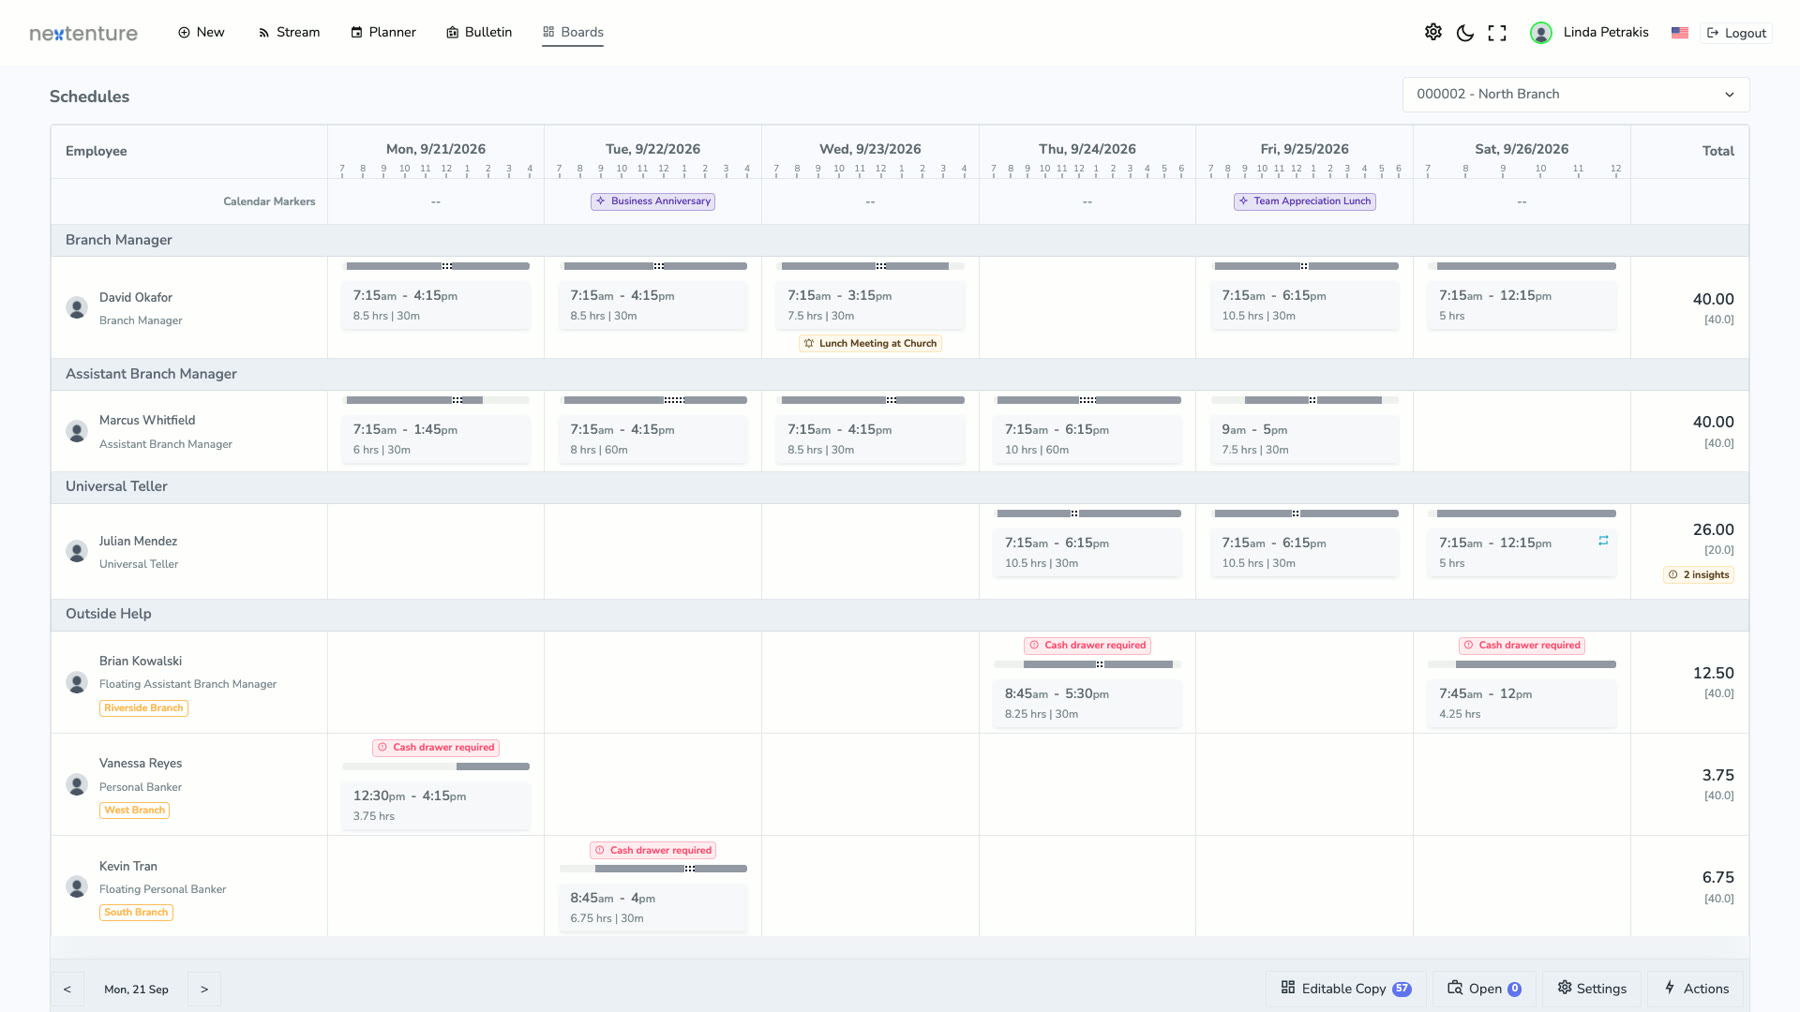Viewport: 1800px width, 1012px height.
Task: Click Riverside Branch tag under Brian Kowalski
Action: coord(144,708)
